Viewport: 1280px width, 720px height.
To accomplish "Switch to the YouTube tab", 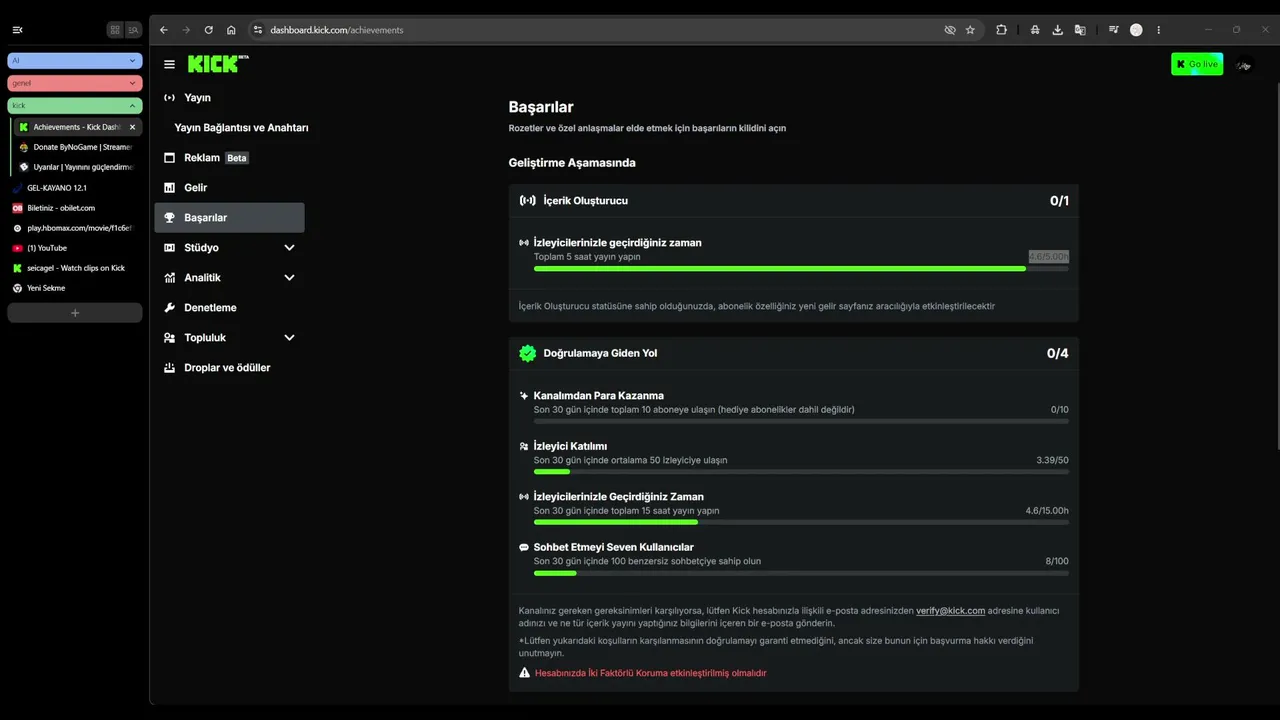I will click(75, 248).
